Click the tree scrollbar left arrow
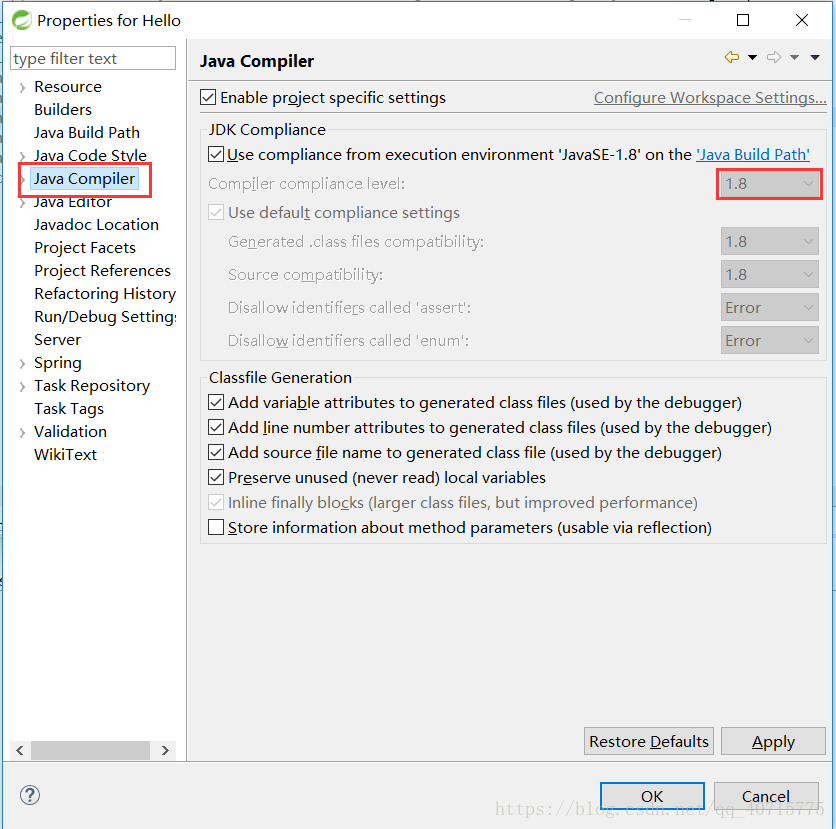Viewport: 836px width, 829px height. (20, 751)
